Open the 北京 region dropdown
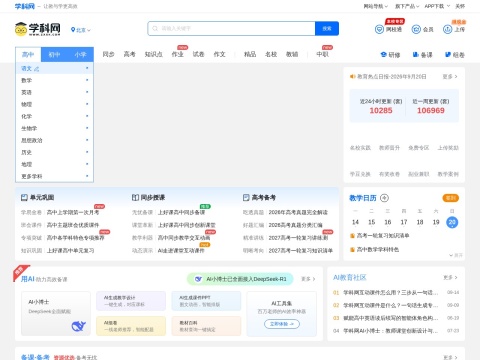The width and height of the screenshot is (480, 360). [x=81, y=30]
